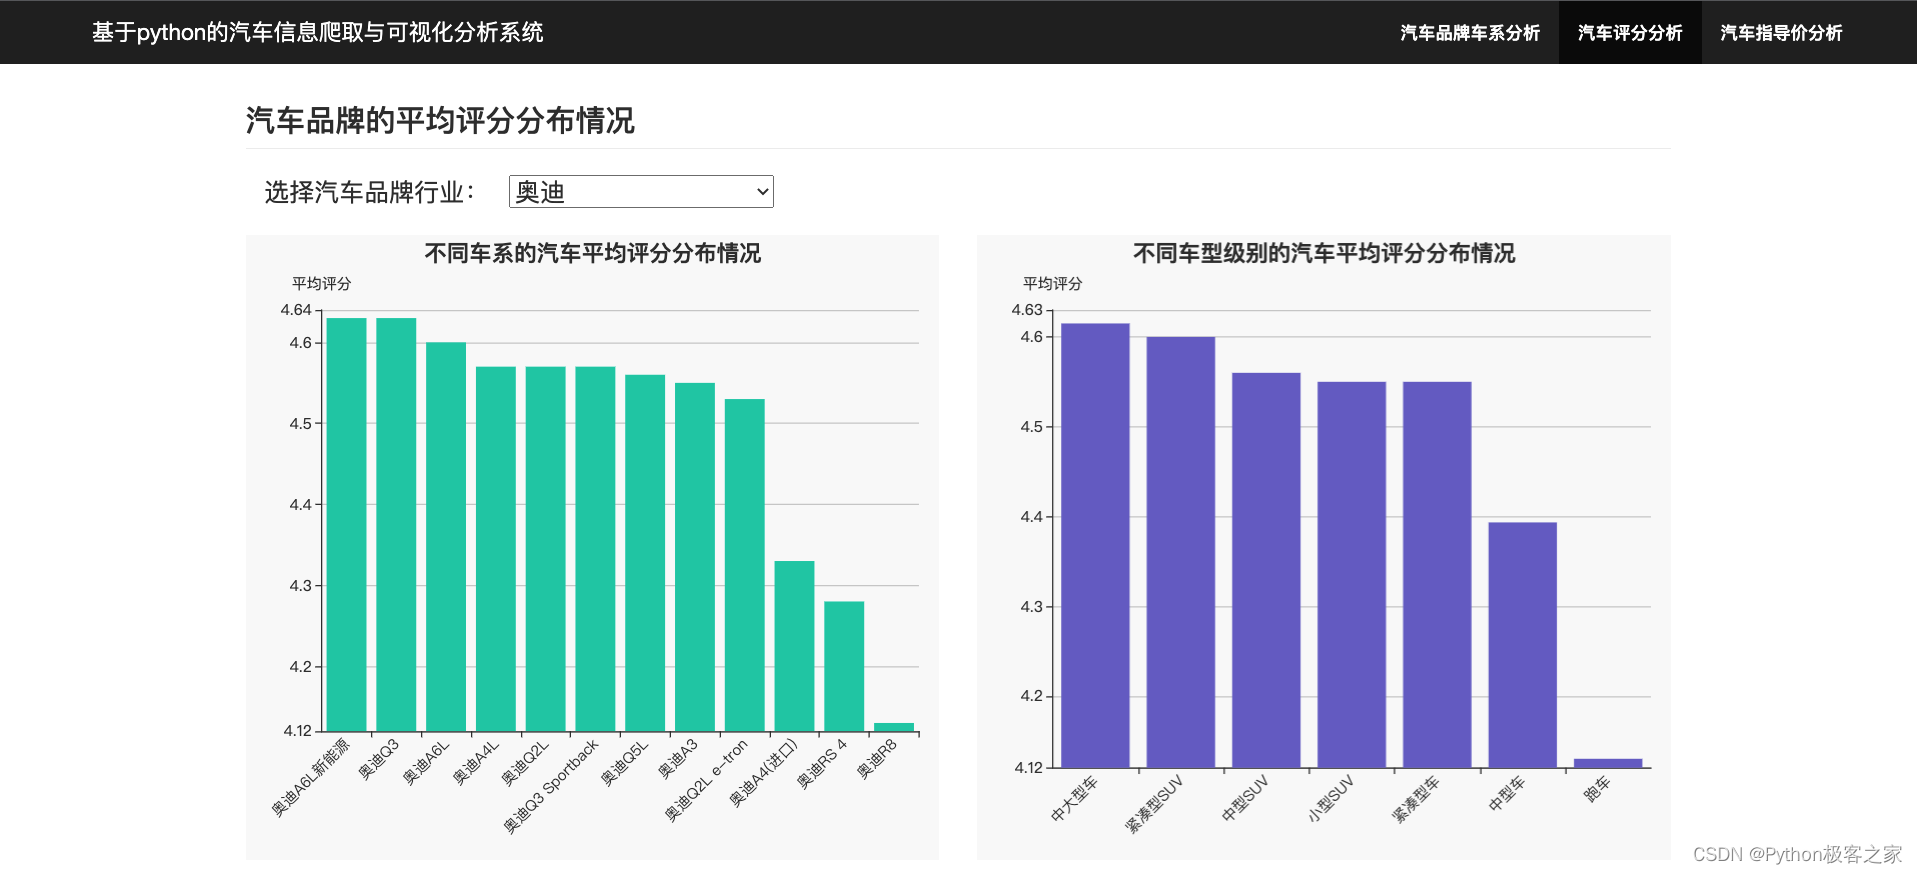The image size is (1917, 874).
Task: Click the 奥迪Q2L bar
Action: [x=546, y=549]
